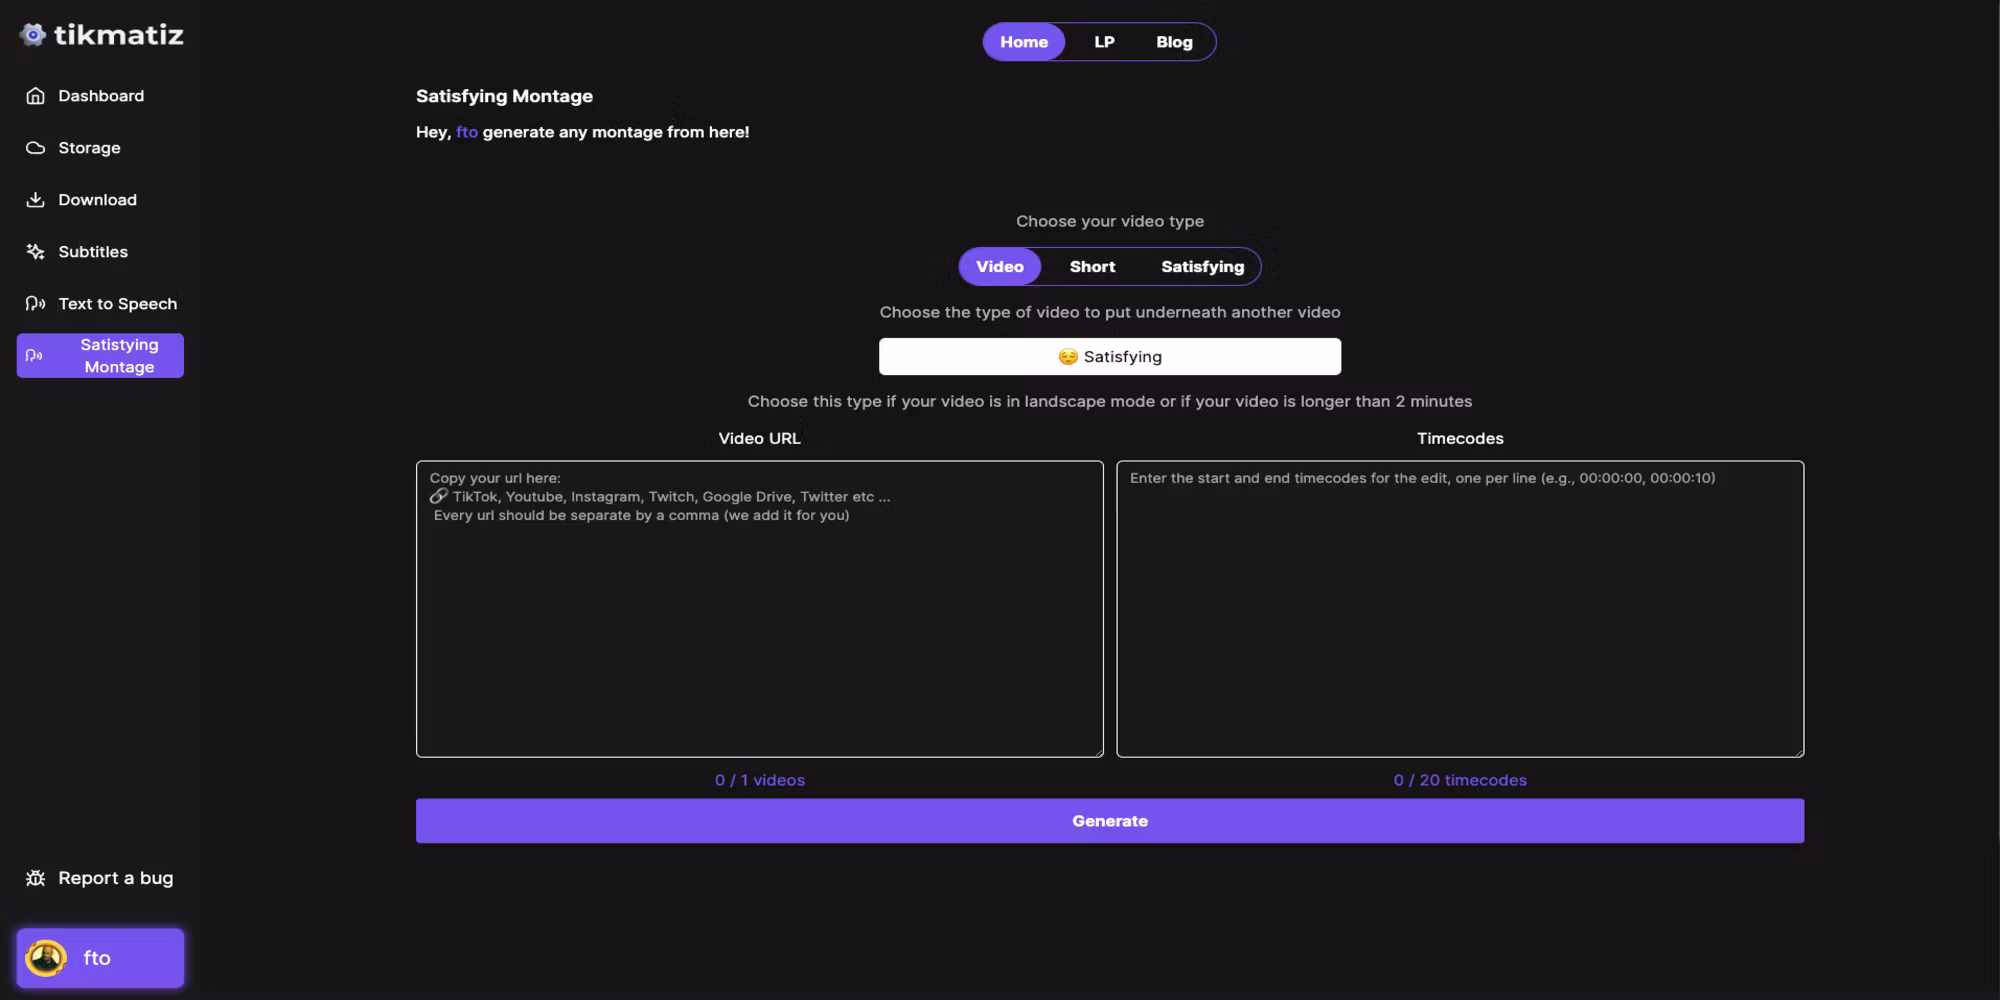Click the Report a bug icon

coord(36,878)
